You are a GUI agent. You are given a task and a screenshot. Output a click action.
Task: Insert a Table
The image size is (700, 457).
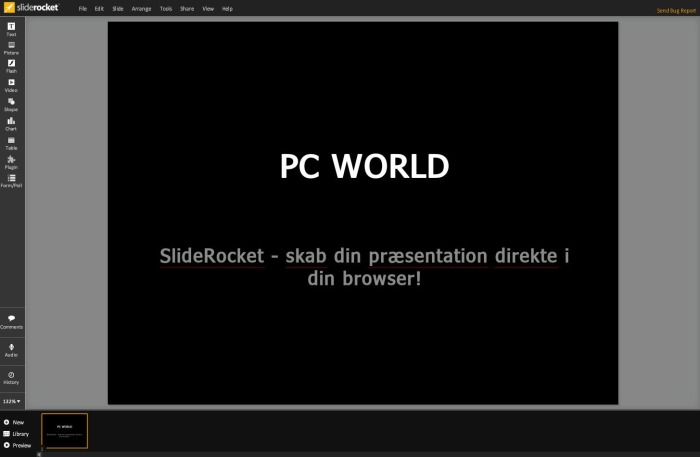(x=11, y=143)
